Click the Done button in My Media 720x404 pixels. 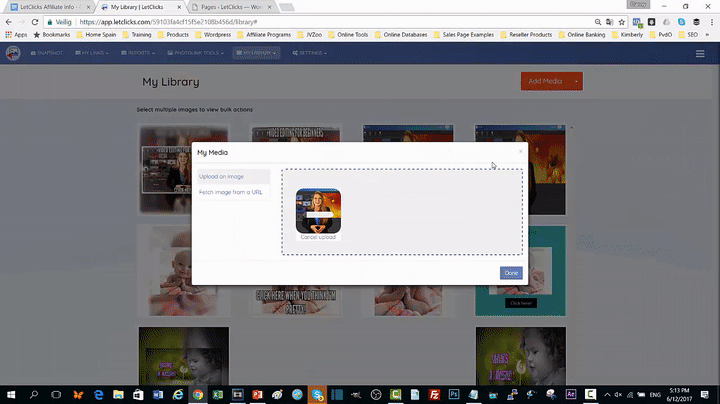[511, 273]
